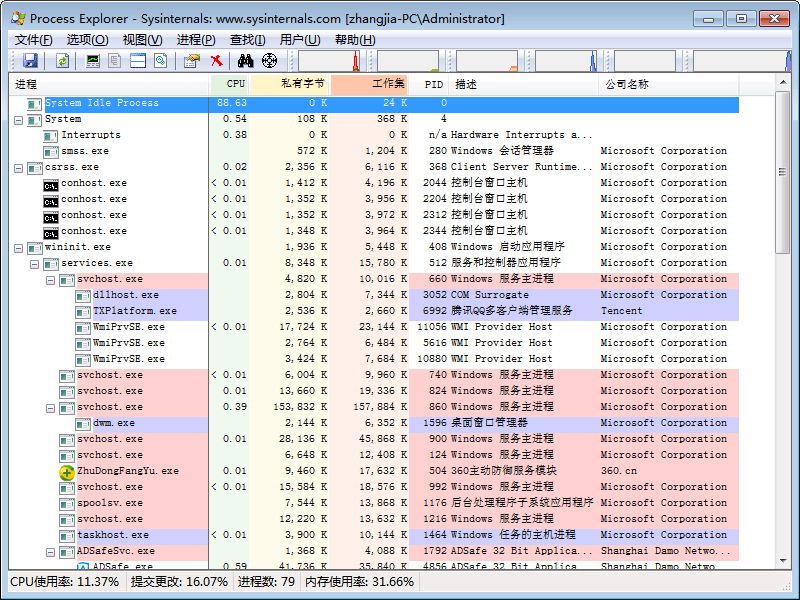Click the Save toolbar icon

(30, 61)
